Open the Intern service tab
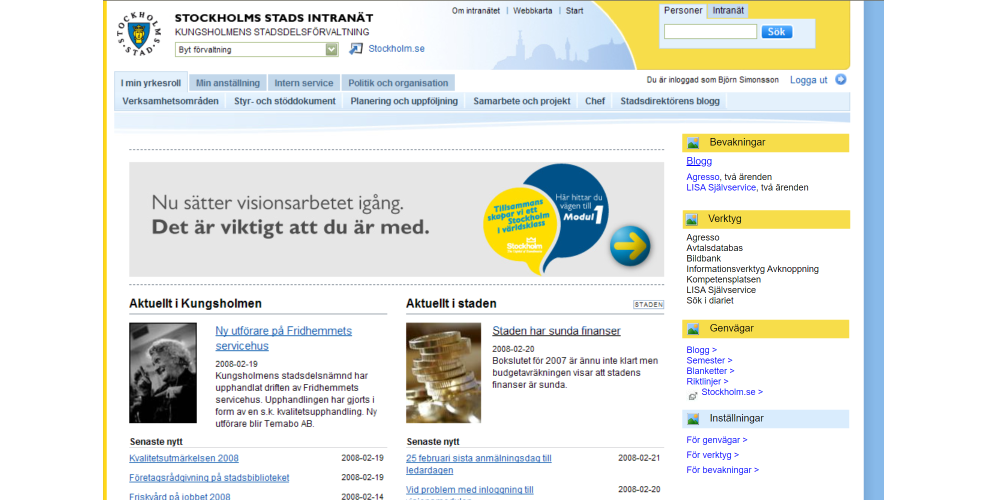Image resolution: width=1000 pixels, height=500 pixels. coord(304,83)
